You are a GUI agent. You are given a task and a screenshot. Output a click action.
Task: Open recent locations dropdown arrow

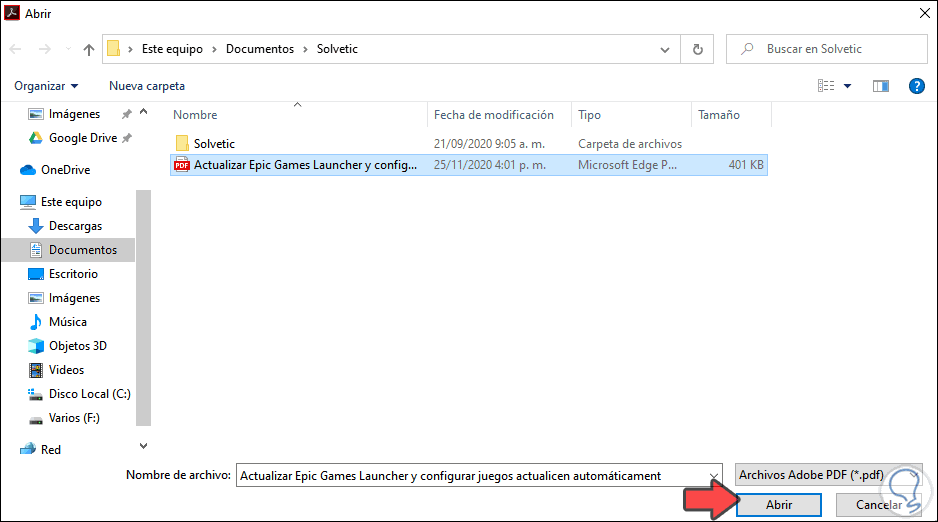(x=68, y=49)
